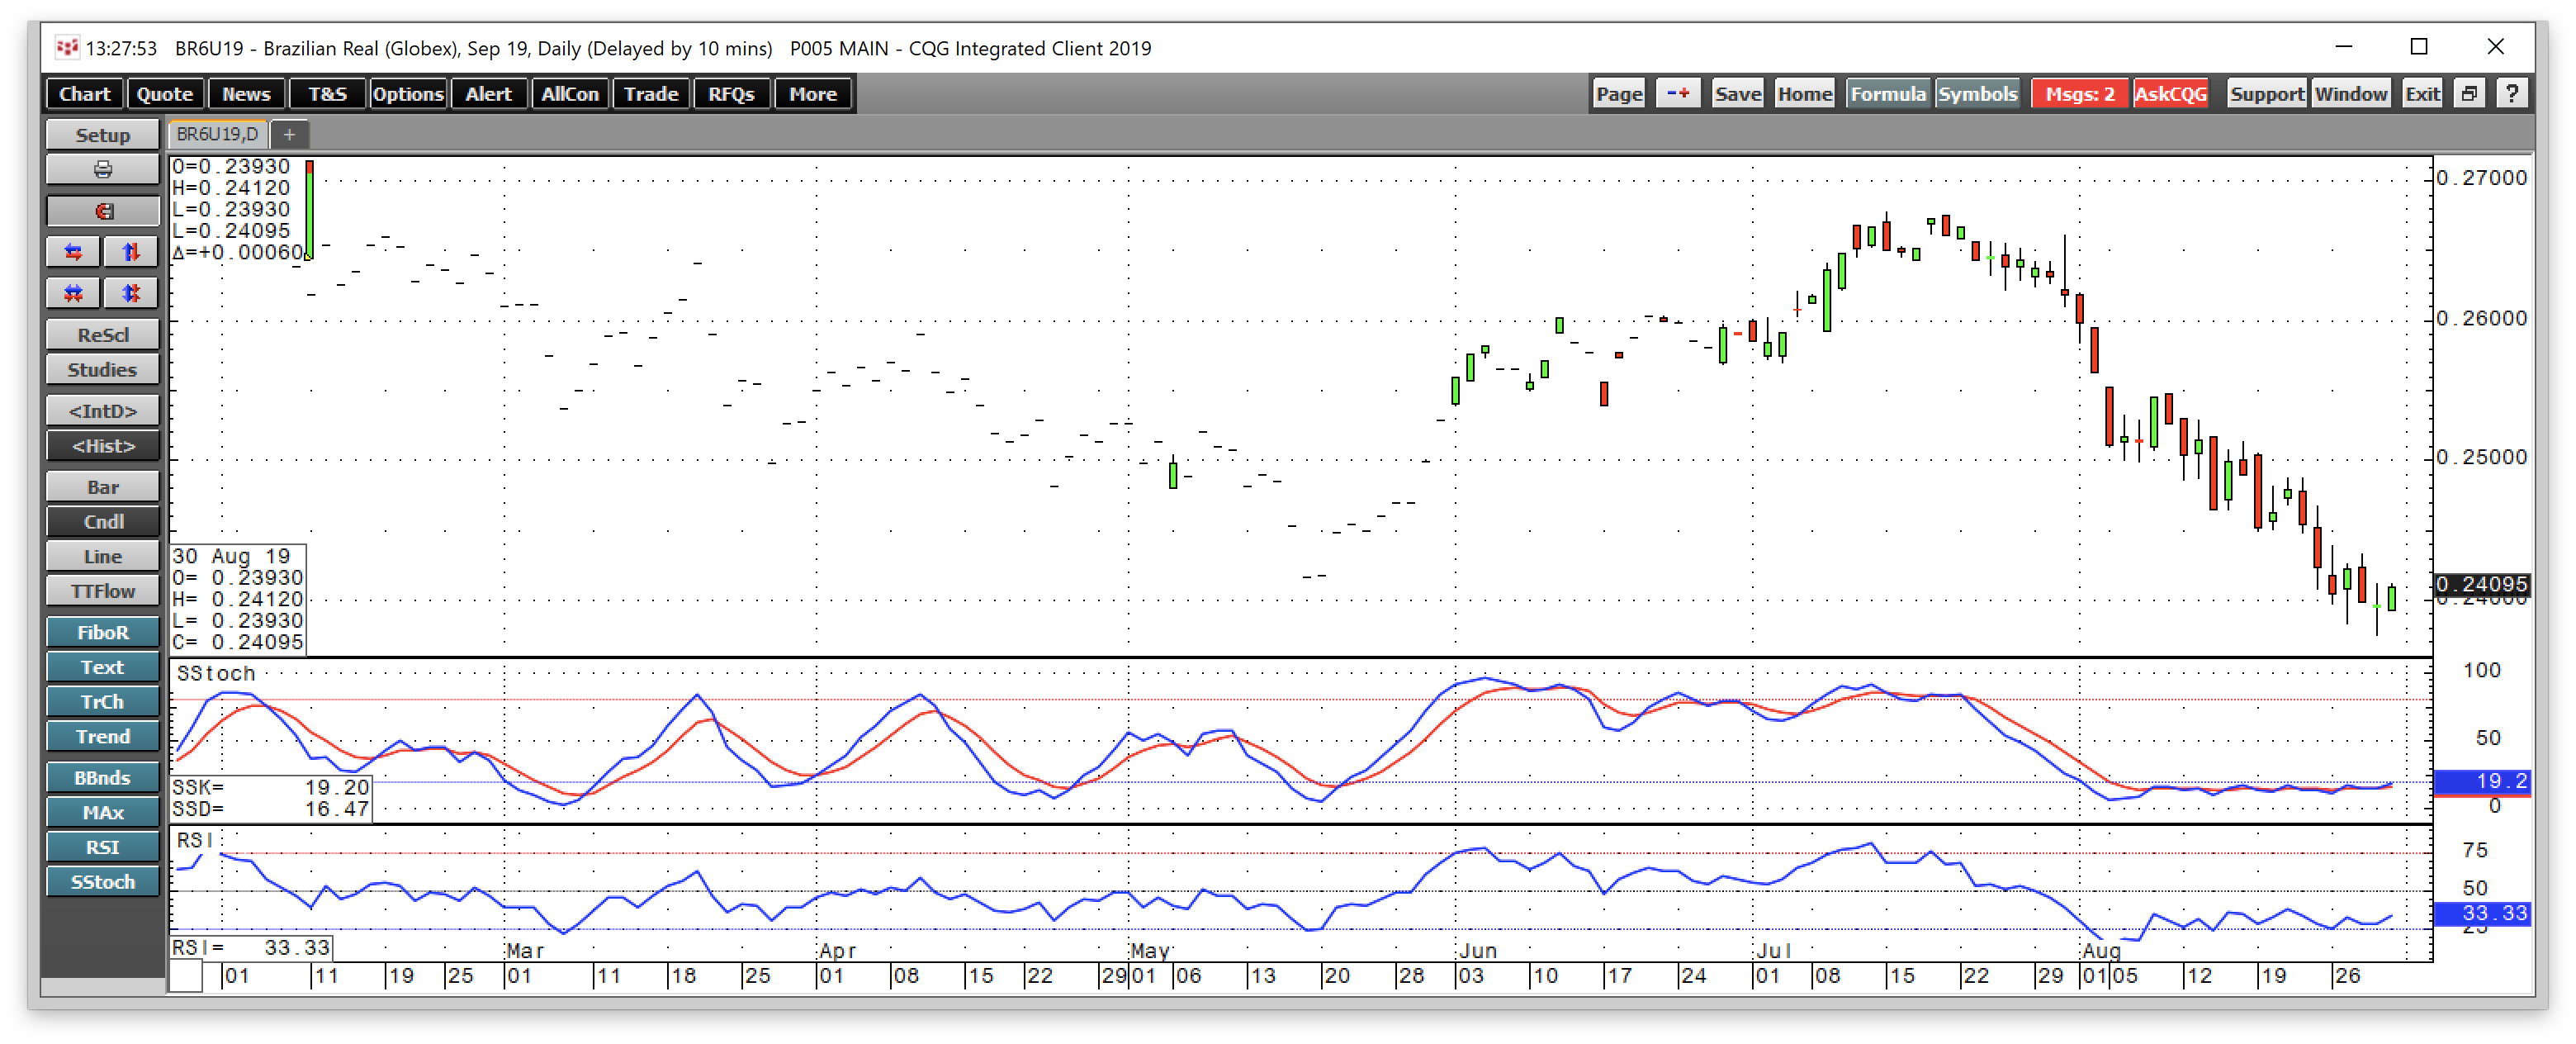Open the Window menu
2576x1044 pixels.
(x=2350, y=94)
